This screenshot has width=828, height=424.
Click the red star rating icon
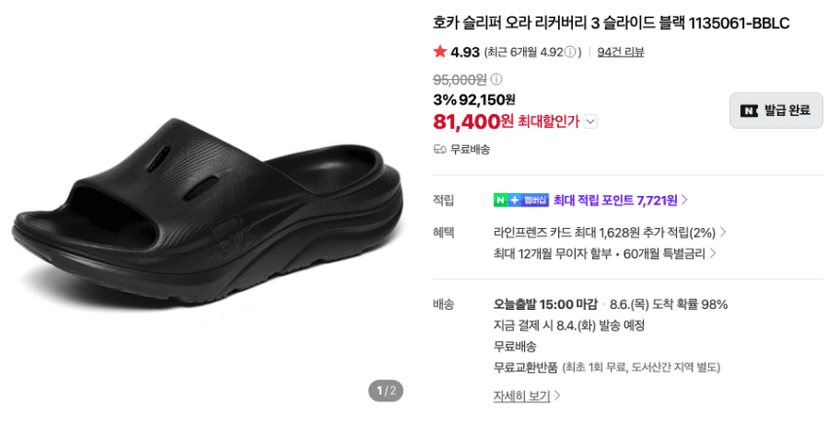tap(440, 52)
